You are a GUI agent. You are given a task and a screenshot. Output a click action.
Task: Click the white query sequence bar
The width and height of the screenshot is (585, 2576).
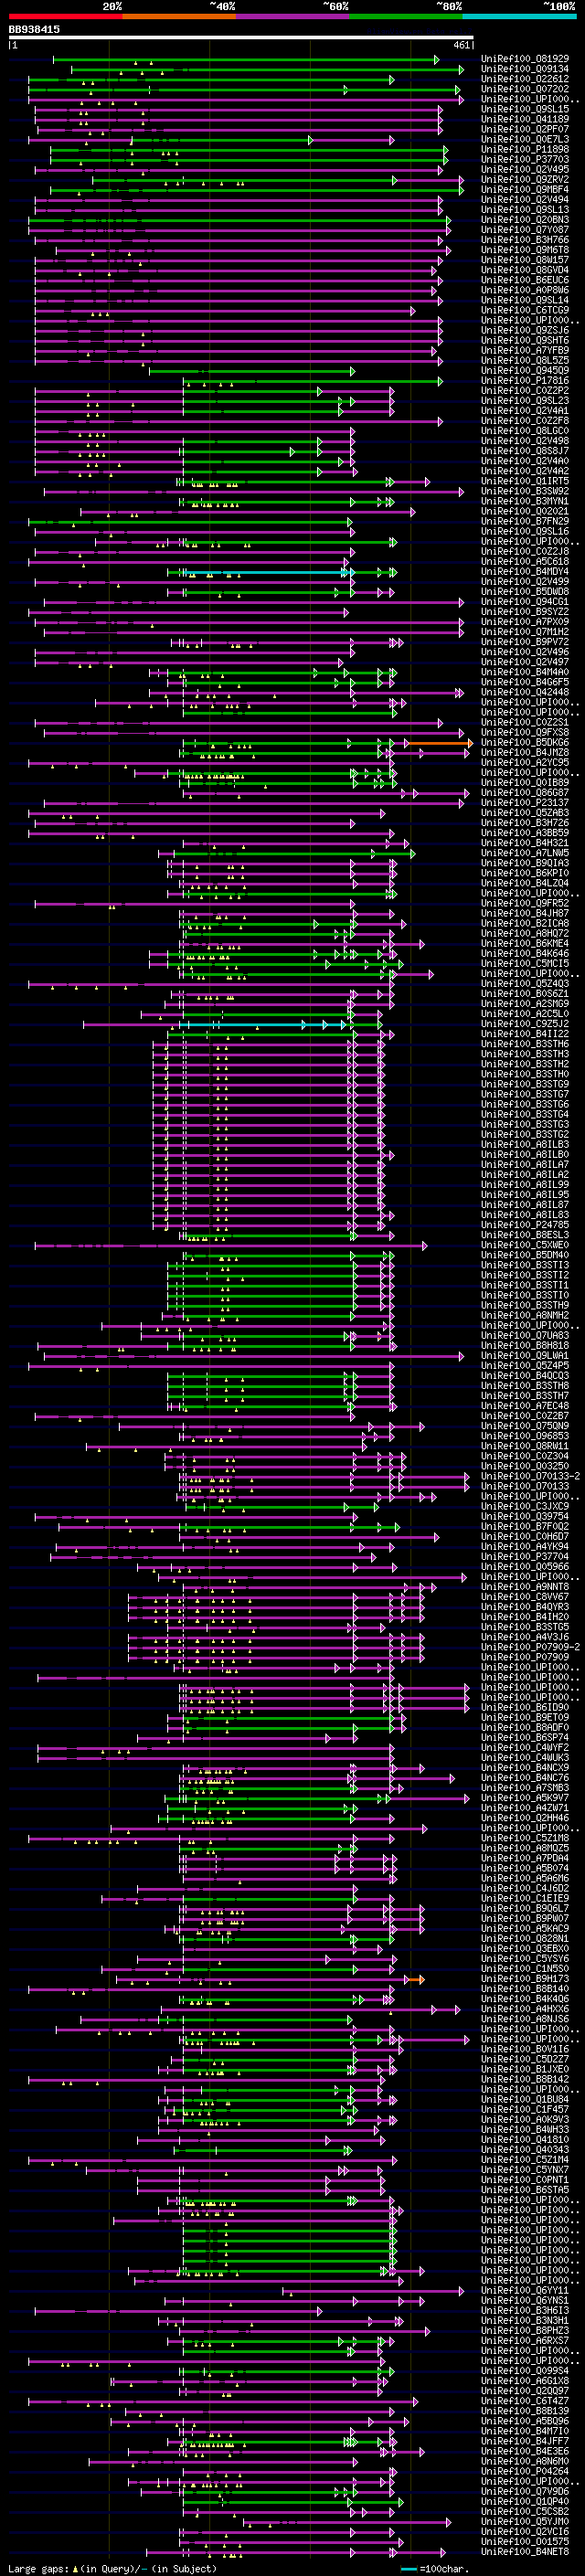[x=241, y=38]
